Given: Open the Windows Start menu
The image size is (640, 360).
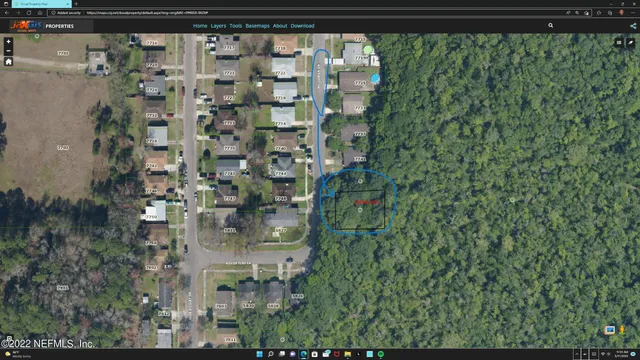Looking at the screenshot, I should point(260,354).
